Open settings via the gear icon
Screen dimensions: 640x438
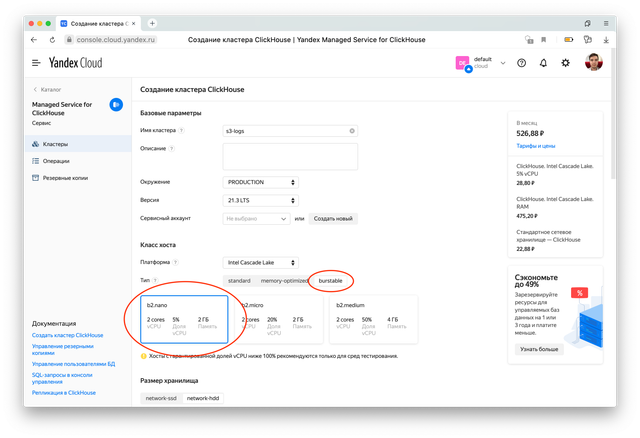pos(566,63)
